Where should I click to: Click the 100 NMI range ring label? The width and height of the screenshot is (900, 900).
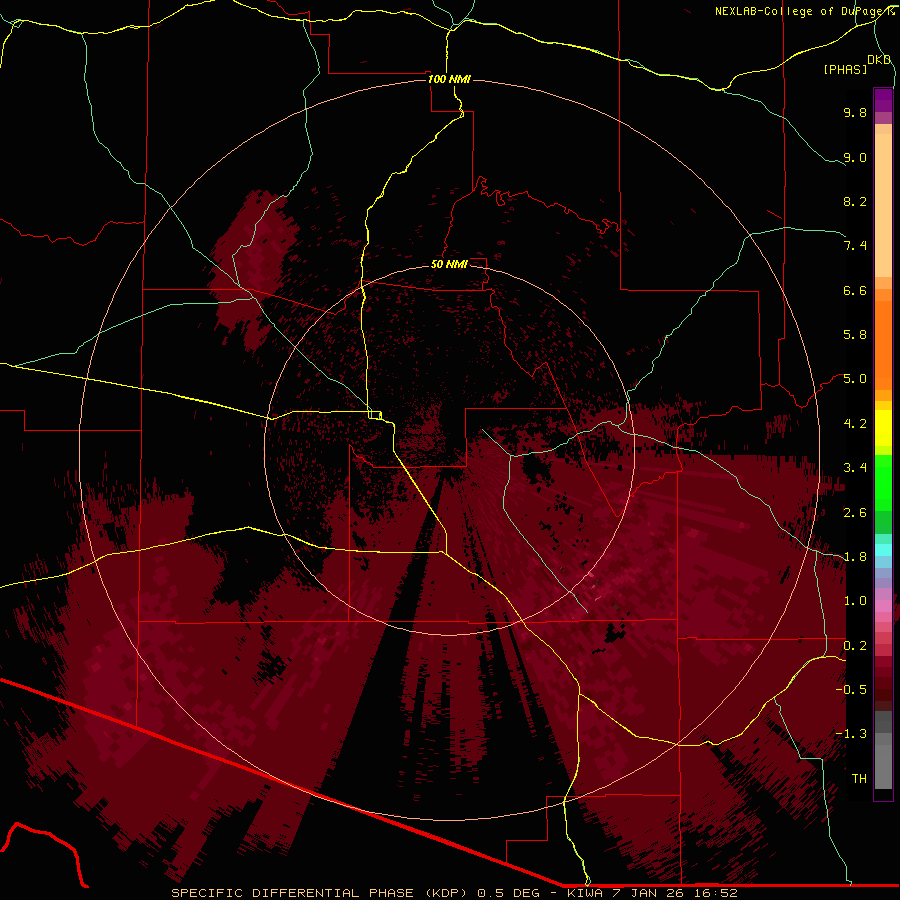[x=449, y=79]
